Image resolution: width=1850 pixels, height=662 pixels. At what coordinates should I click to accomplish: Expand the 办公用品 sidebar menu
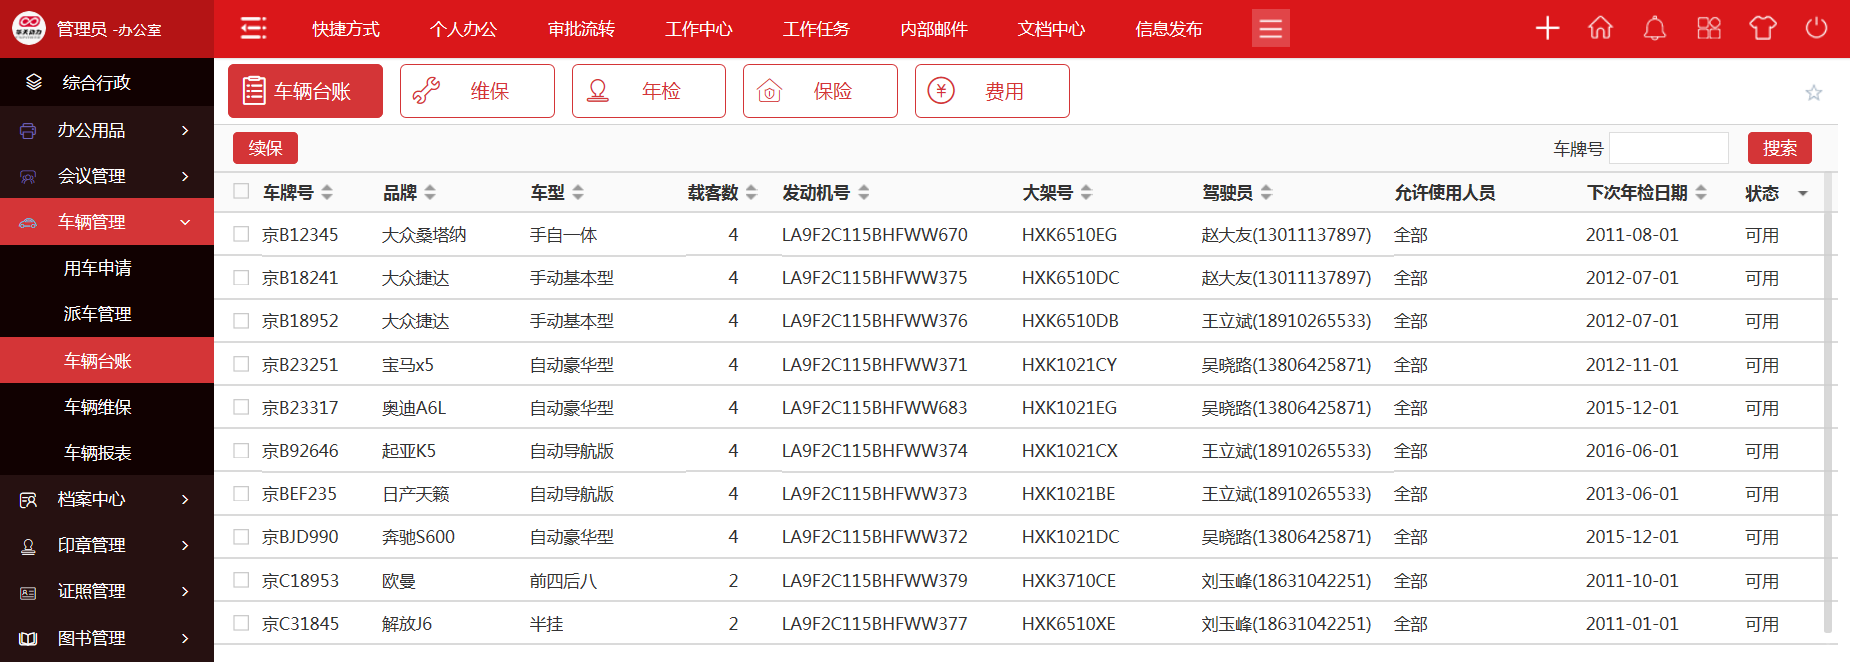[107, 130]
